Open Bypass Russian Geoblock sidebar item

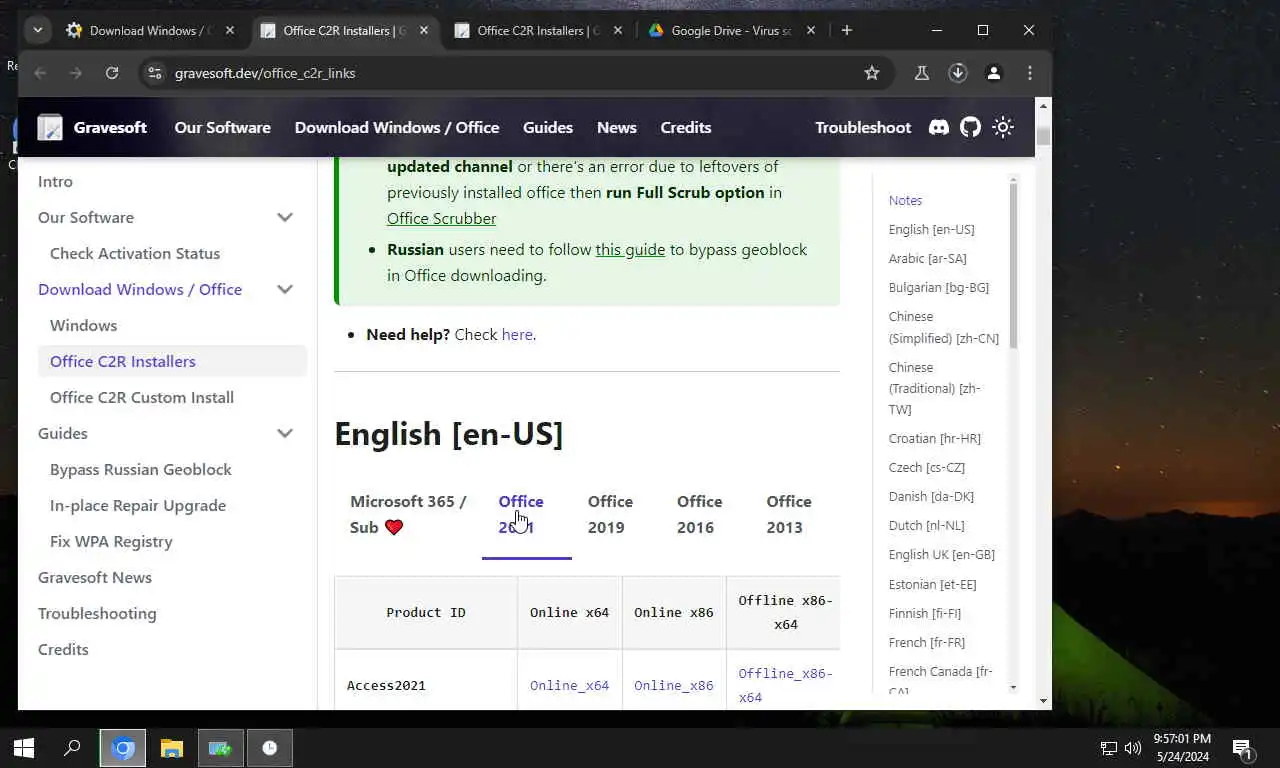[x=141, y=469]
